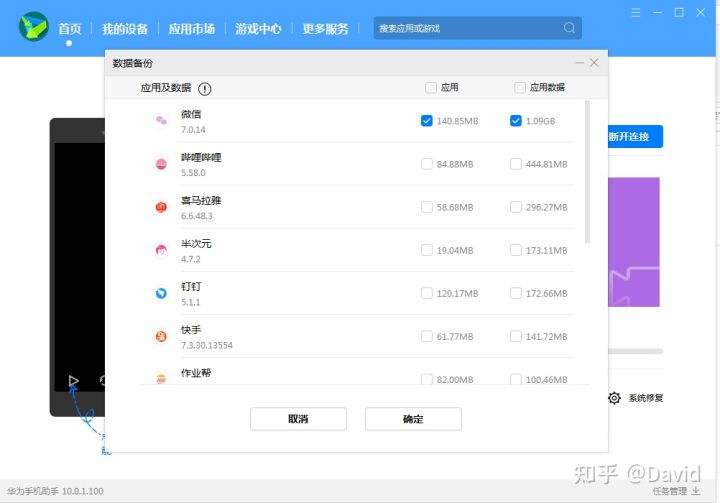
Task: Check 钉钉 app checkbox 120.17MB
Action: [427, 293]
